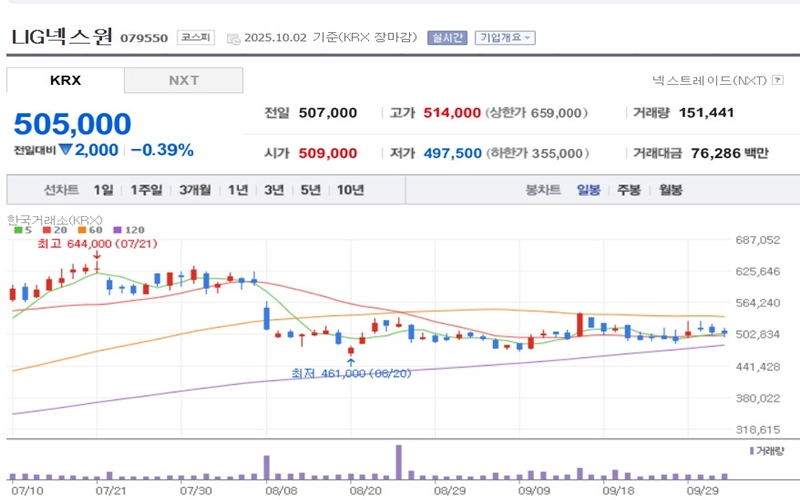Click the current price 505,000
Screen dimensions: 800x500
72,123
